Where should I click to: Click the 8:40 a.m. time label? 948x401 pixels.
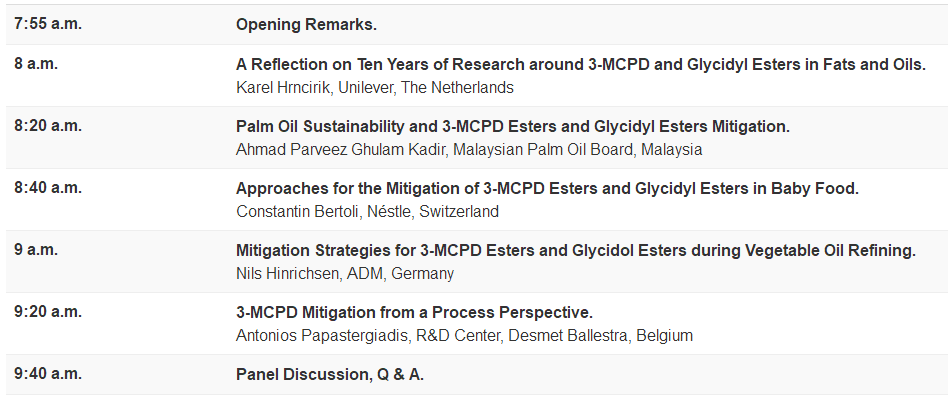coord(48,188)
